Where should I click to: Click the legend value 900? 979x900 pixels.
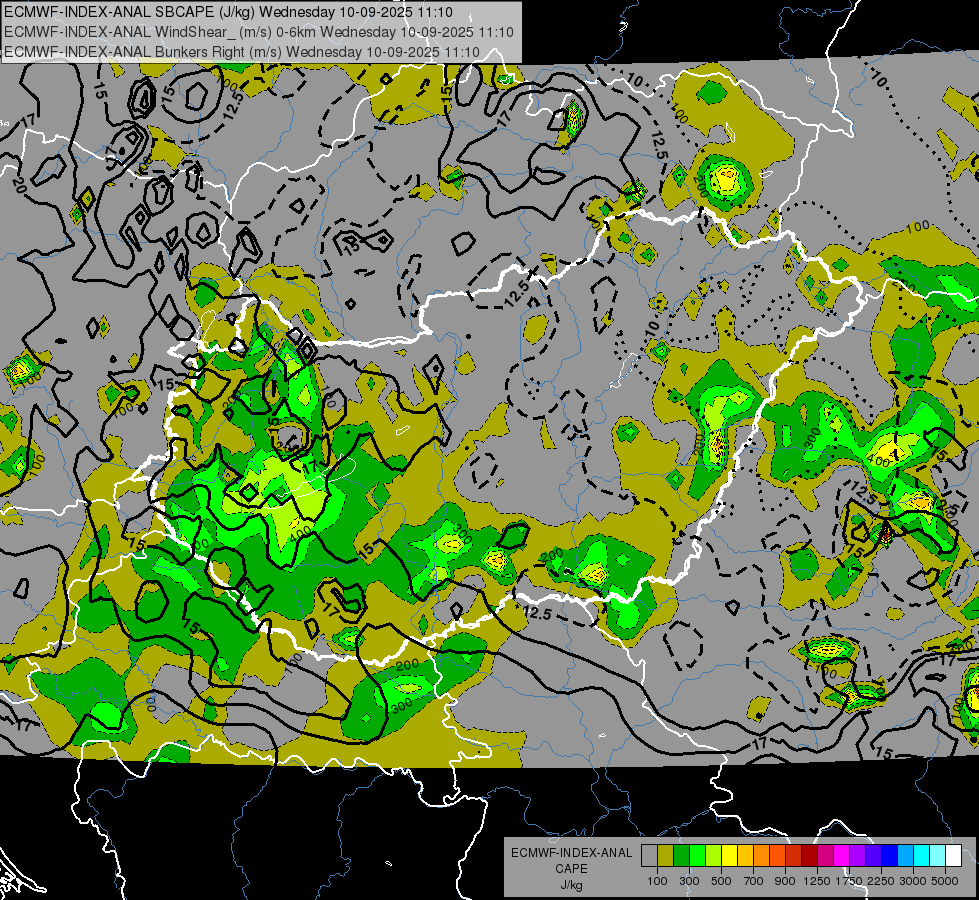pyautogui.click(x=785, y=881)
